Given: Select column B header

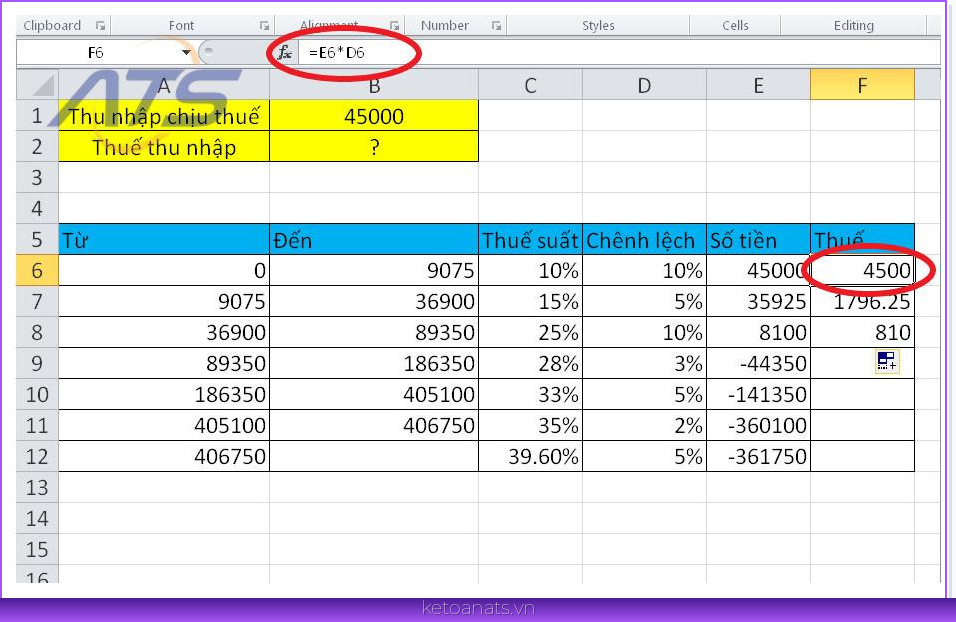Looking at the screenshot, I should pos(374,85).
